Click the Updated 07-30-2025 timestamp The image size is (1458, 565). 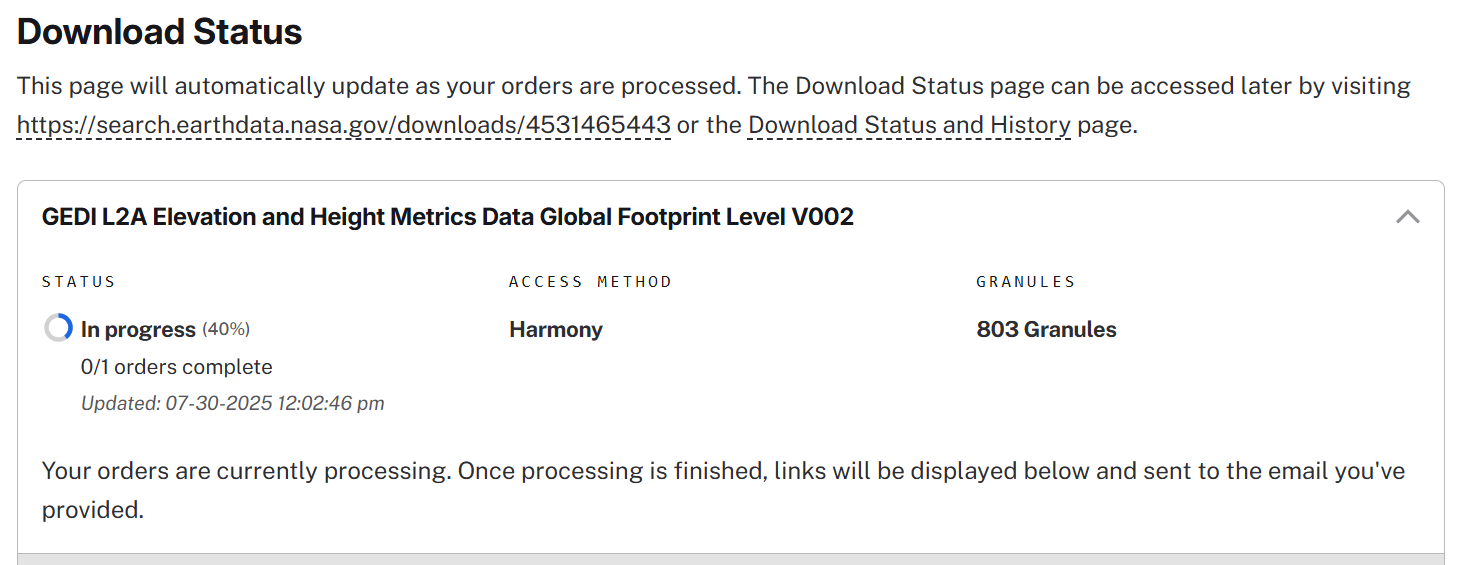coord(232,404)
